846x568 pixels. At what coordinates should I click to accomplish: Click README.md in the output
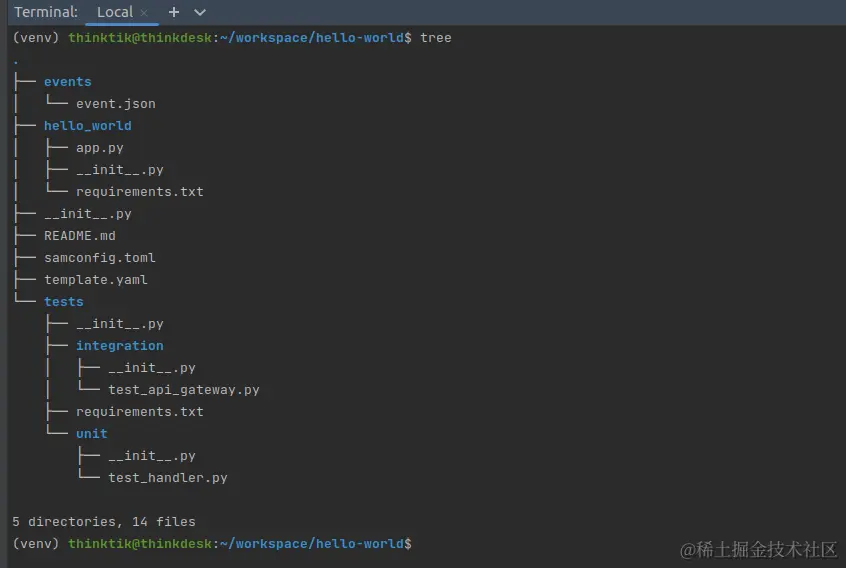pyautogui.click(x=79, y=236)
